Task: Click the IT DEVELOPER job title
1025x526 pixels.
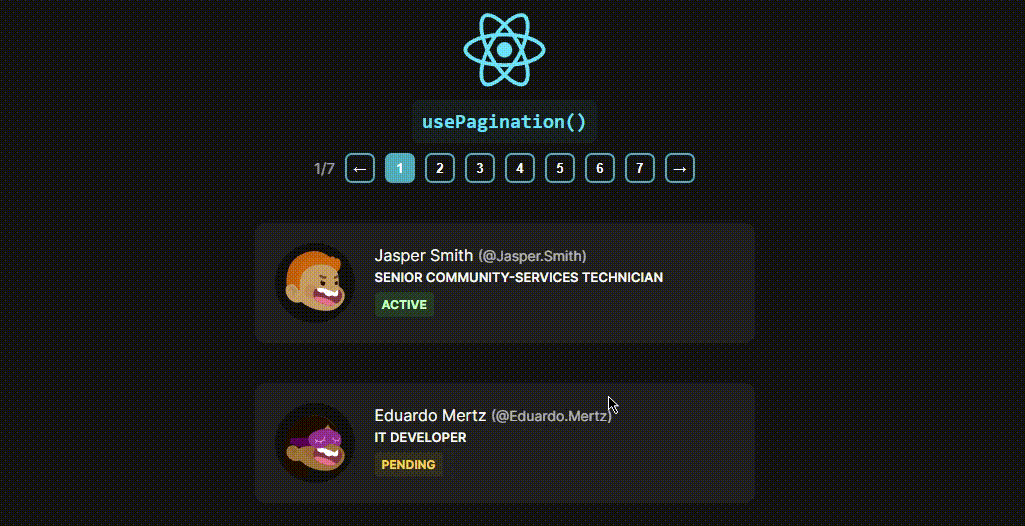Action: click(x=420, y=437)
